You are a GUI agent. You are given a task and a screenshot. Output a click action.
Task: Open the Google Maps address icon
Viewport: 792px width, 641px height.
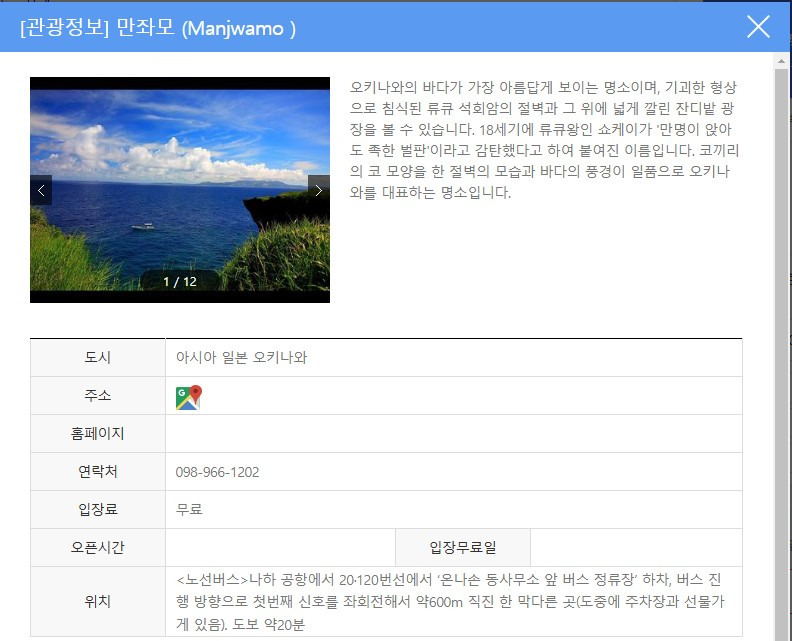pyautogui.click(x=189, y=398)
